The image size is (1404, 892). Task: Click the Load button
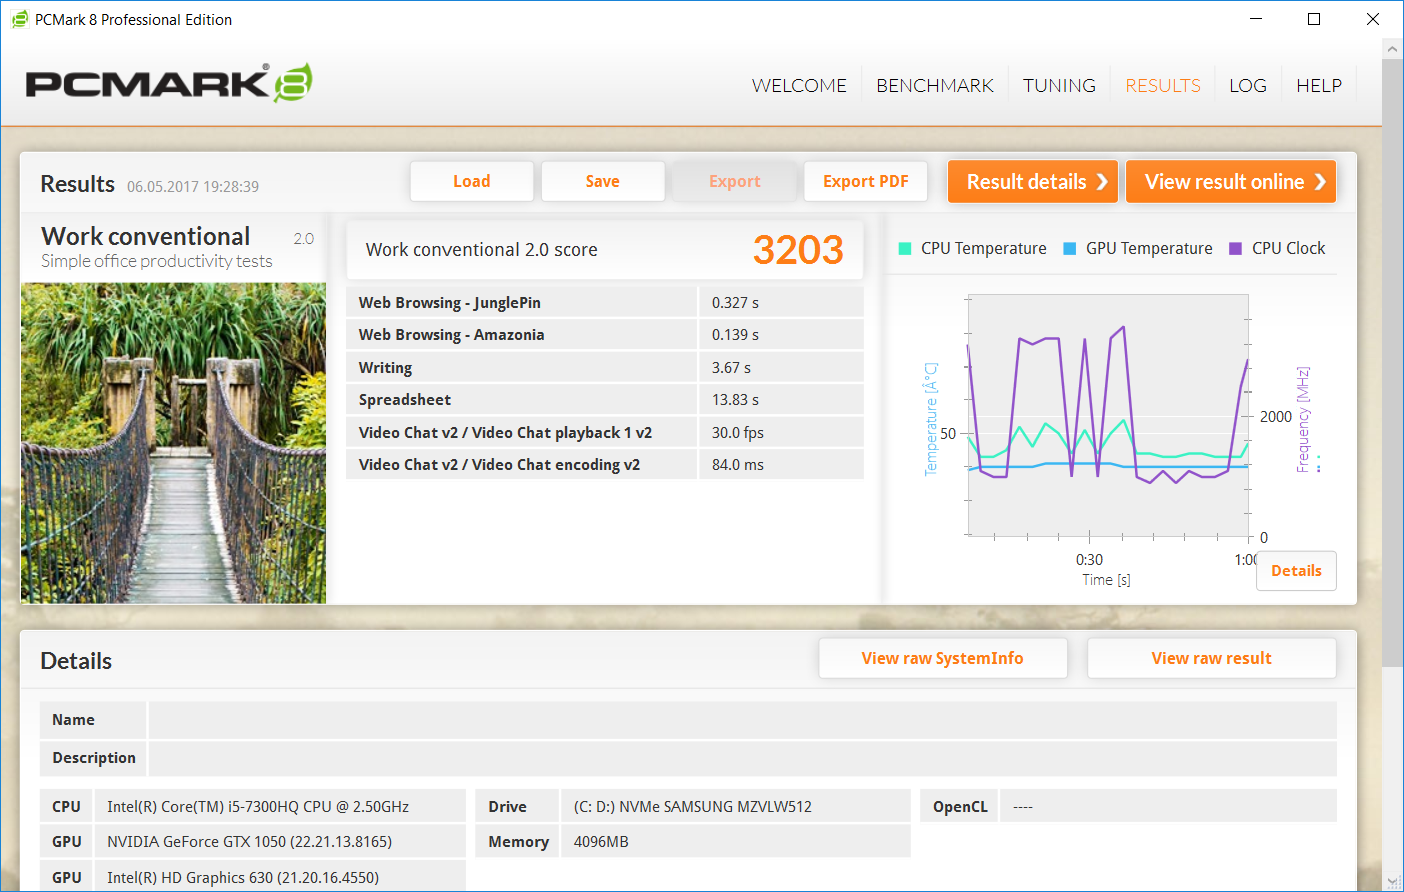point(472,181)
